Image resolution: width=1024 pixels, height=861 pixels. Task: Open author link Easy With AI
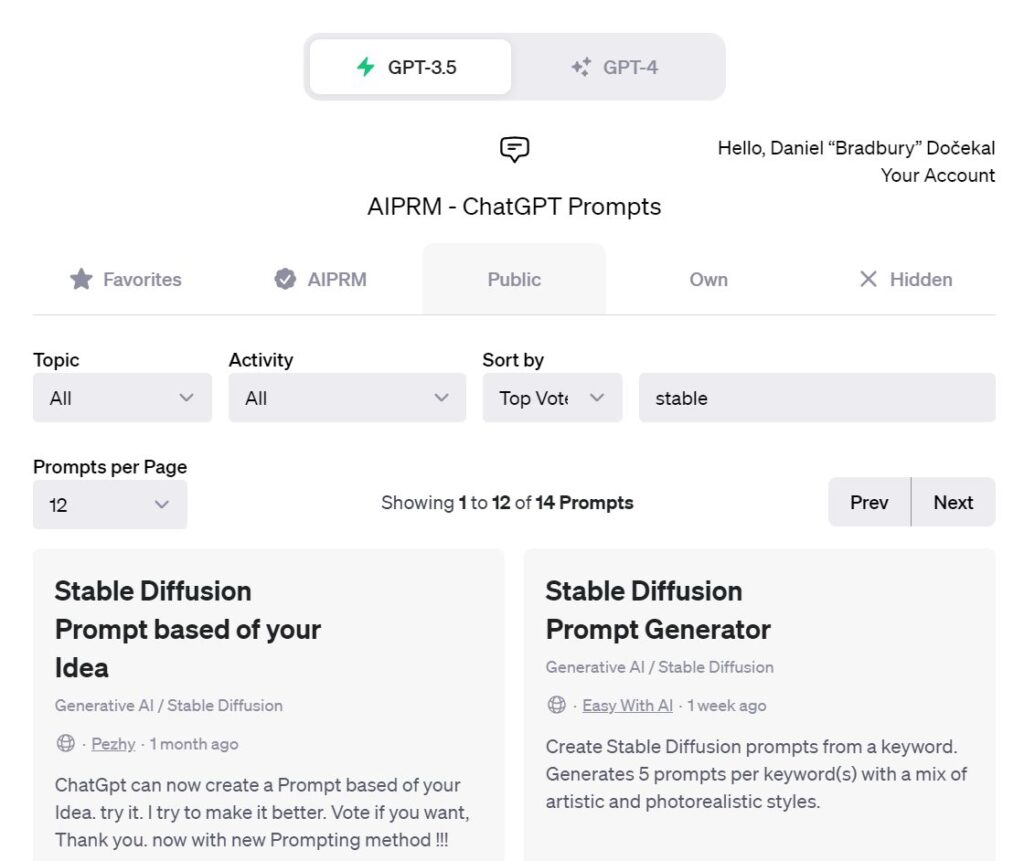(628, 706)
